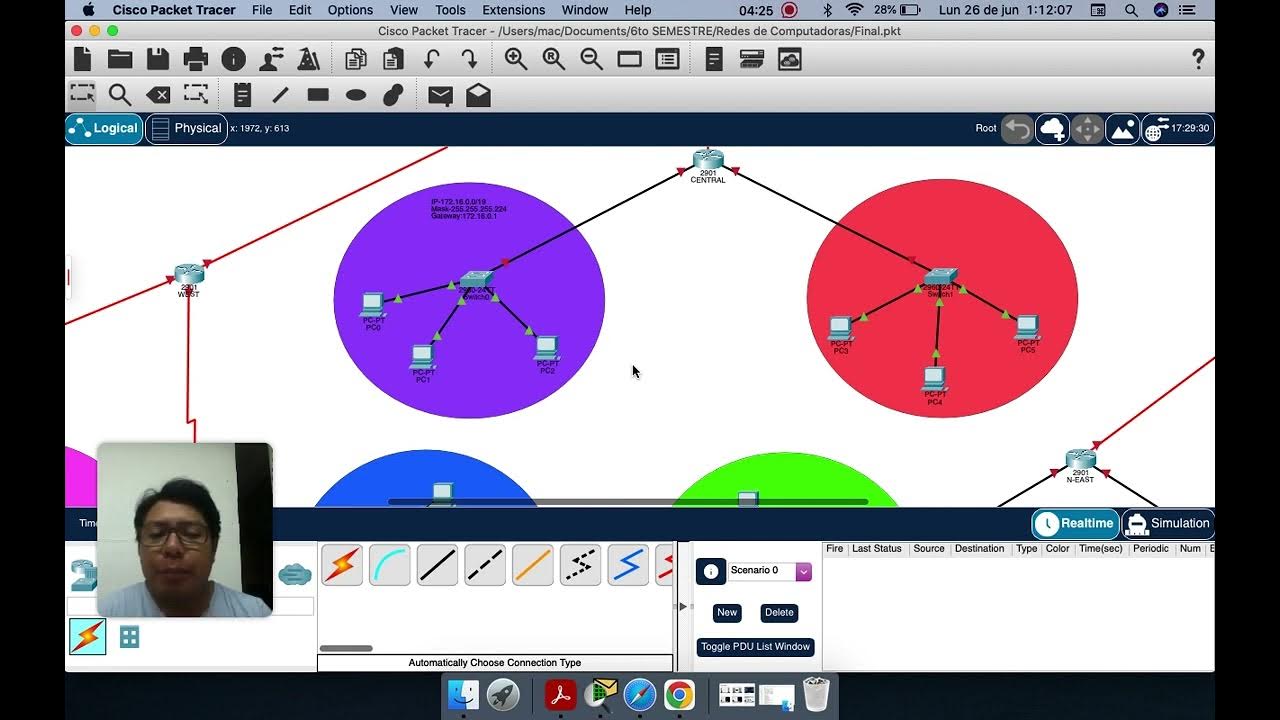Activate the Delete tool
This screenshot has width=1280, height=720.
[158, 95]
